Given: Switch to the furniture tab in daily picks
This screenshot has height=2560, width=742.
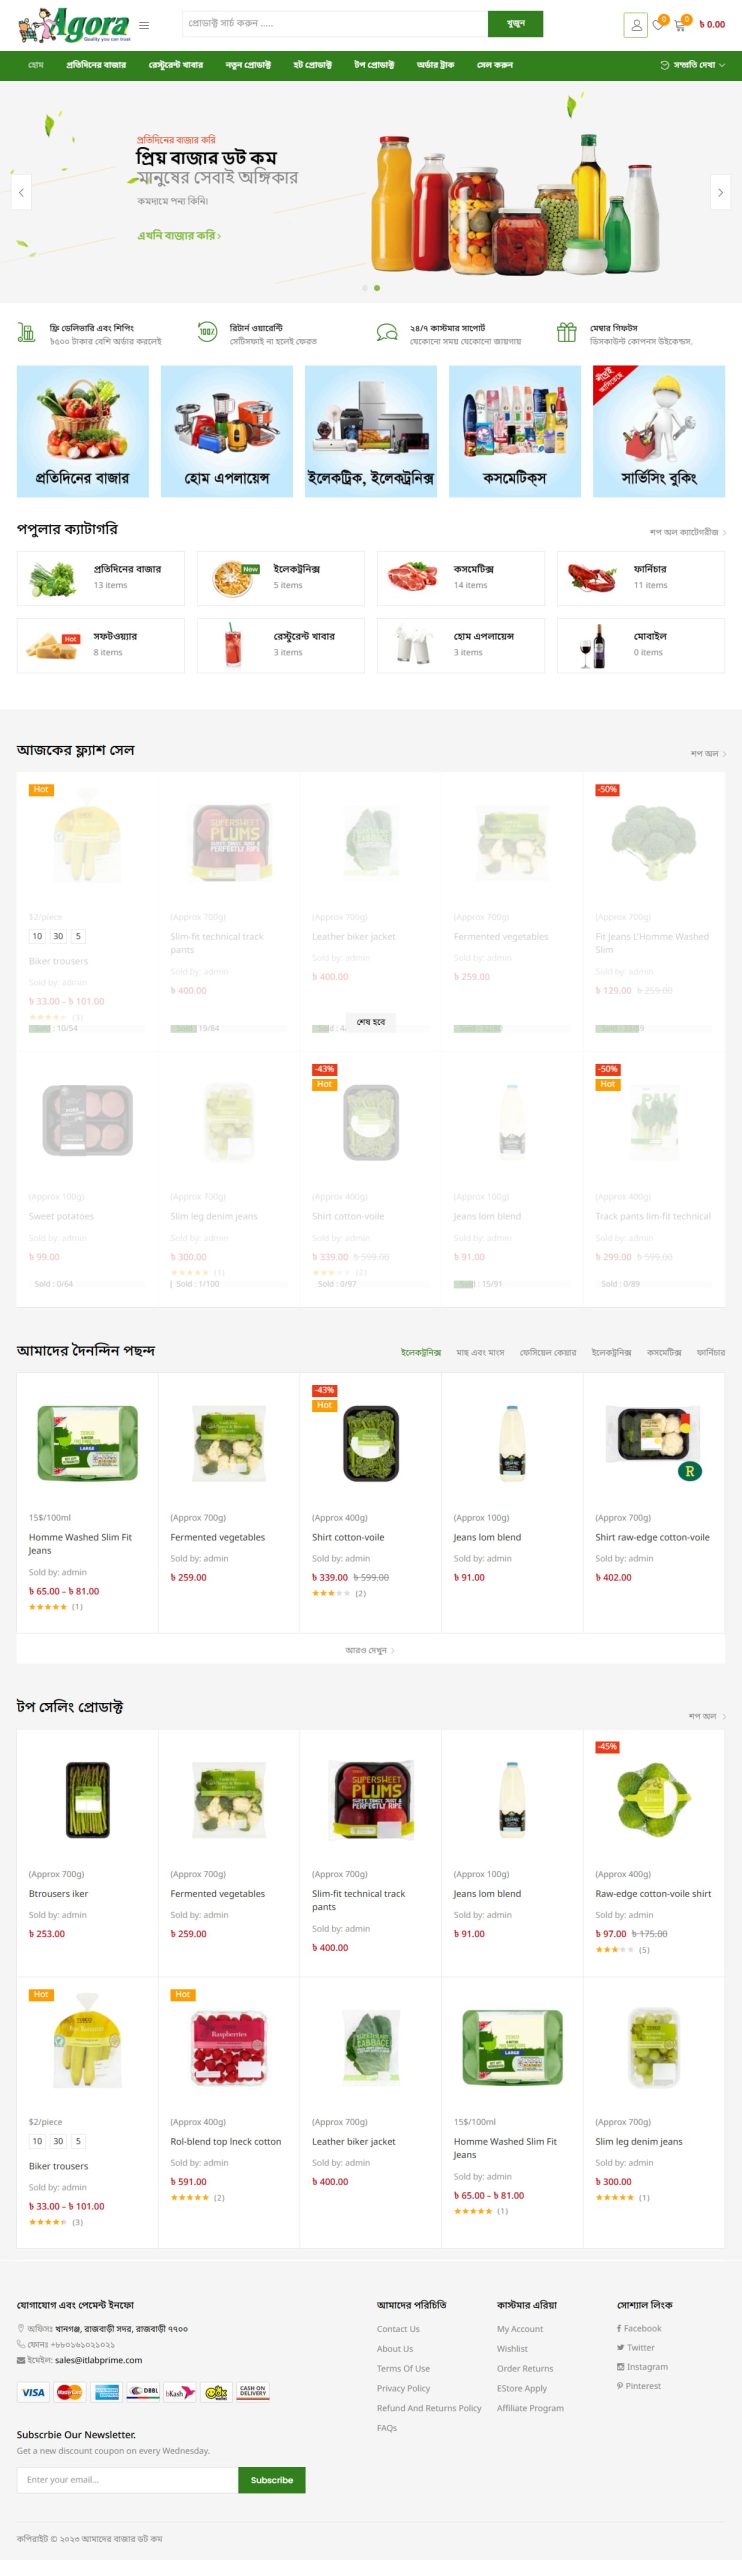Looking at the screenshot, I should coord(711,1352).
